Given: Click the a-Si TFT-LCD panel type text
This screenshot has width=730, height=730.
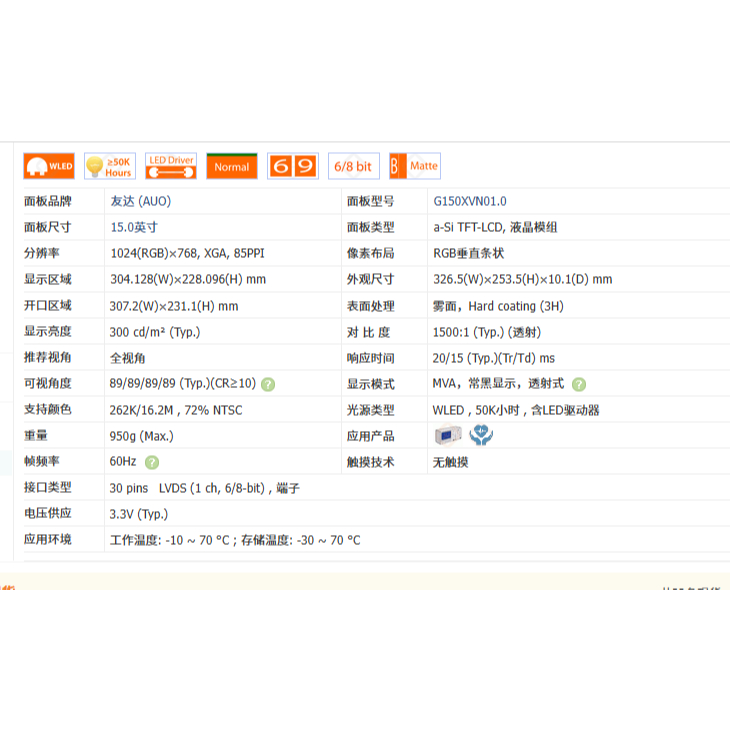Looking at the screenshot, I should (x=495, y=227).
